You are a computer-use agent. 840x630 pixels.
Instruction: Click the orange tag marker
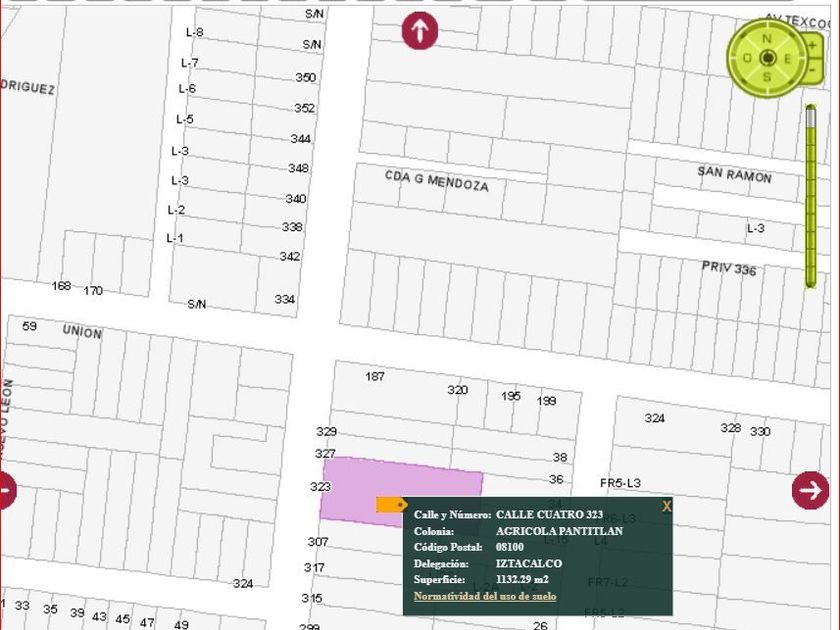click(392, 505)
